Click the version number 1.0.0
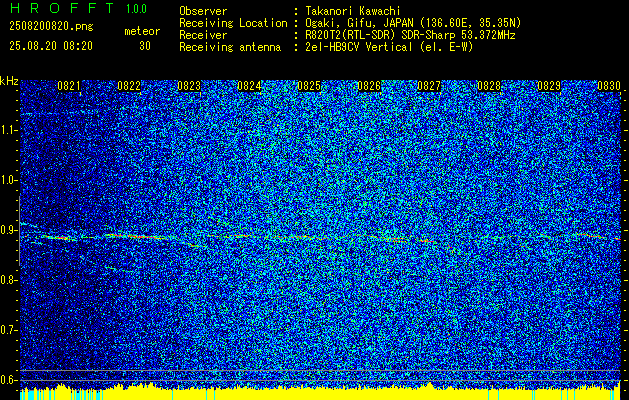The height and width of the screenshot is (400, 629). tap(136, 8)
